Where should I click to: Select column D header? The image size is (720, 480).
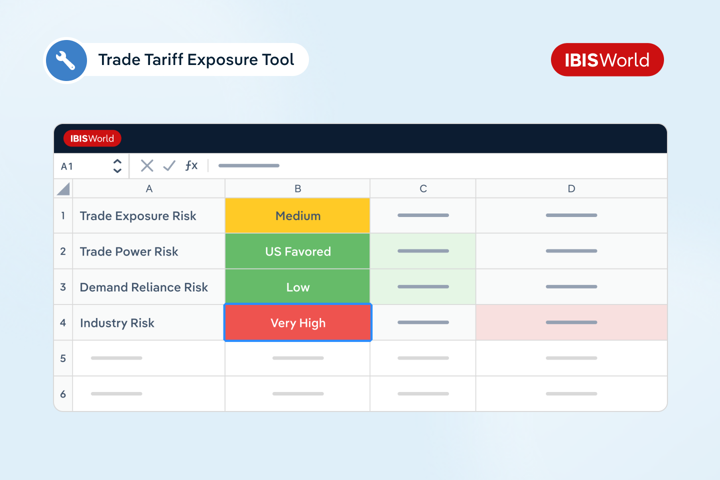pos(571,189)
